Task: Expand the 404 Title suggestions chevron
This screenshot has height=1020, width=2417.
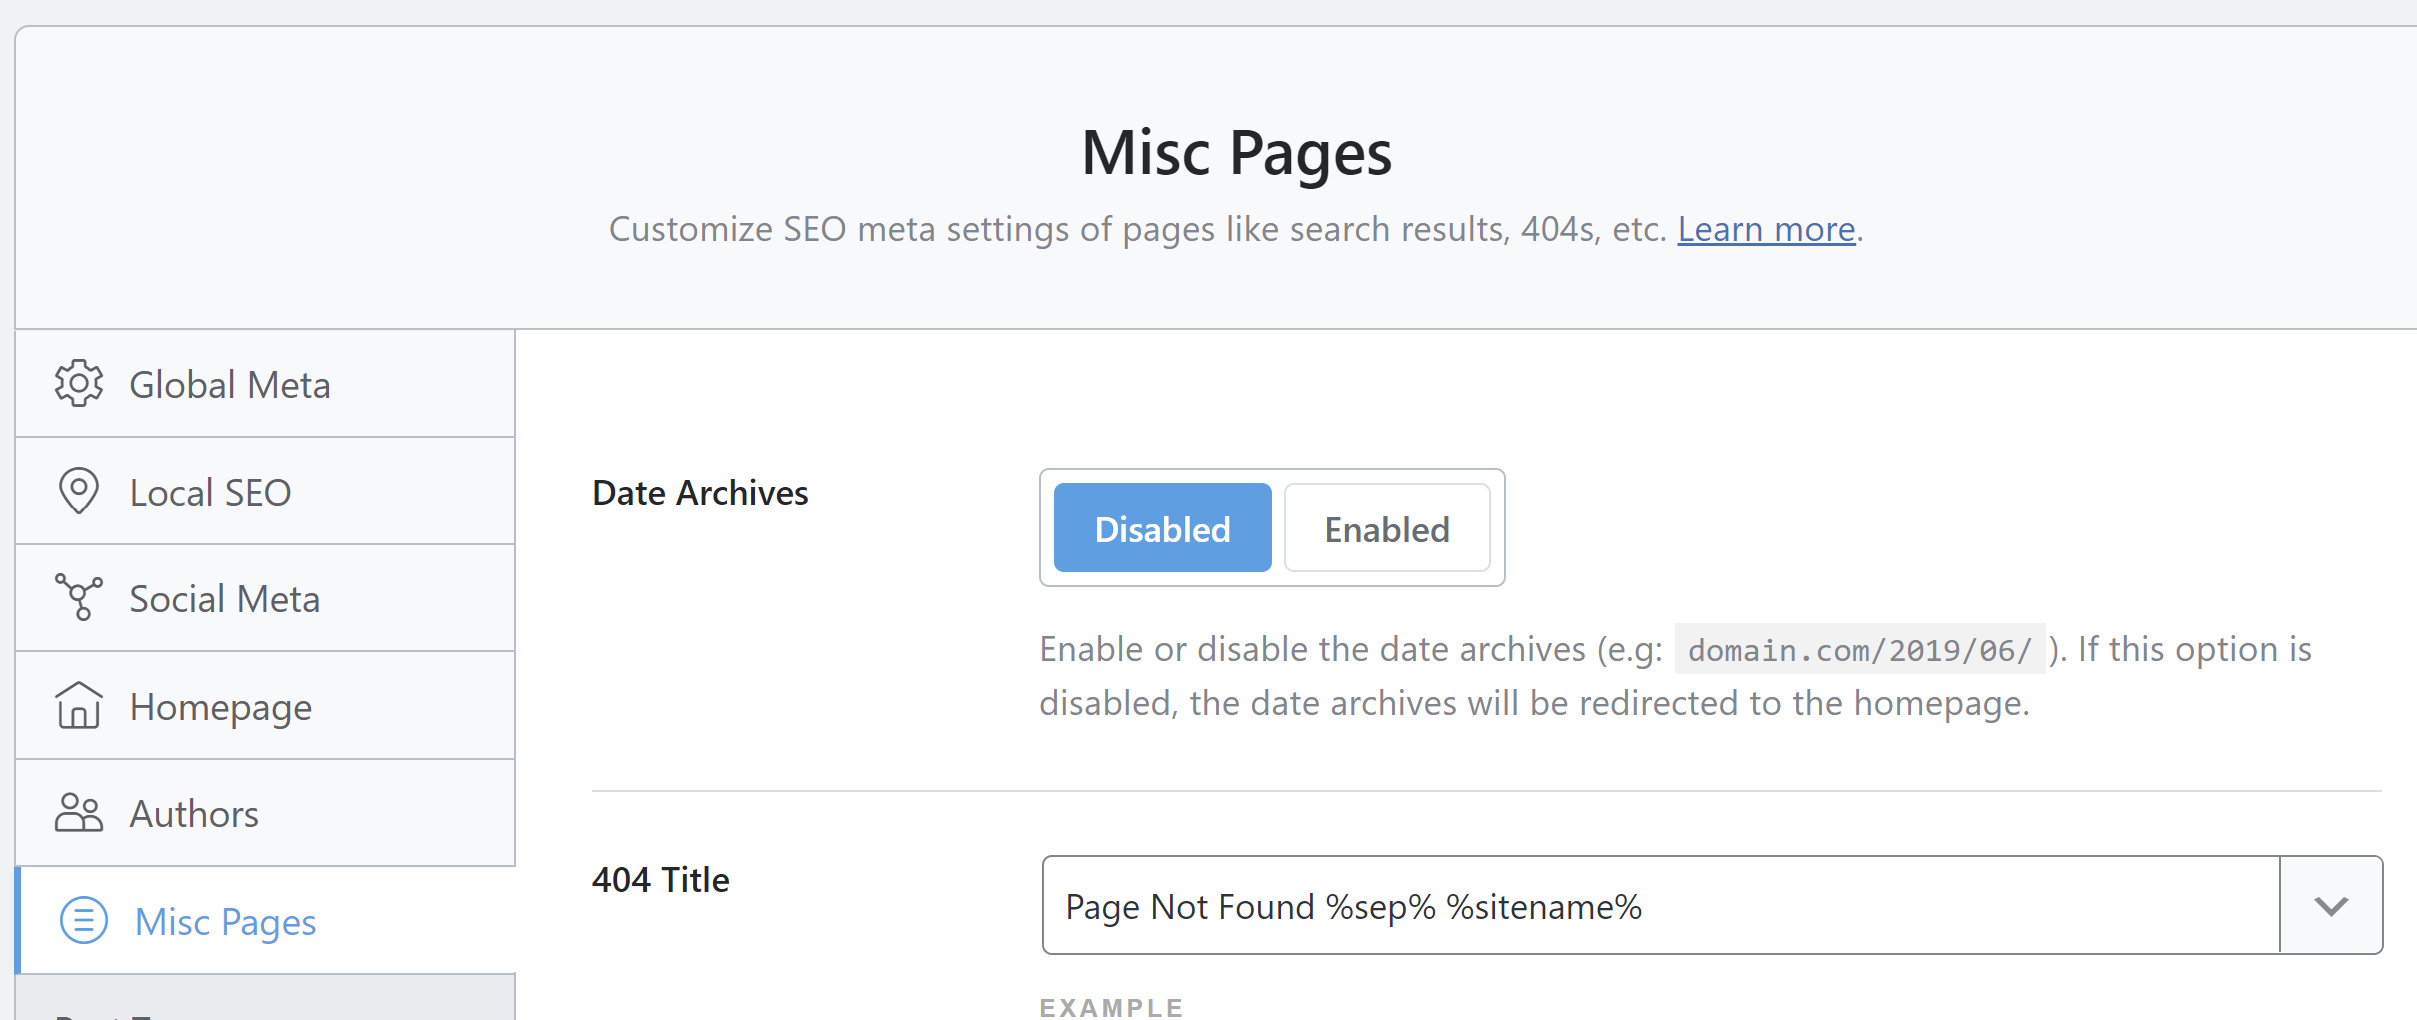Action: tap(2330, 905)
